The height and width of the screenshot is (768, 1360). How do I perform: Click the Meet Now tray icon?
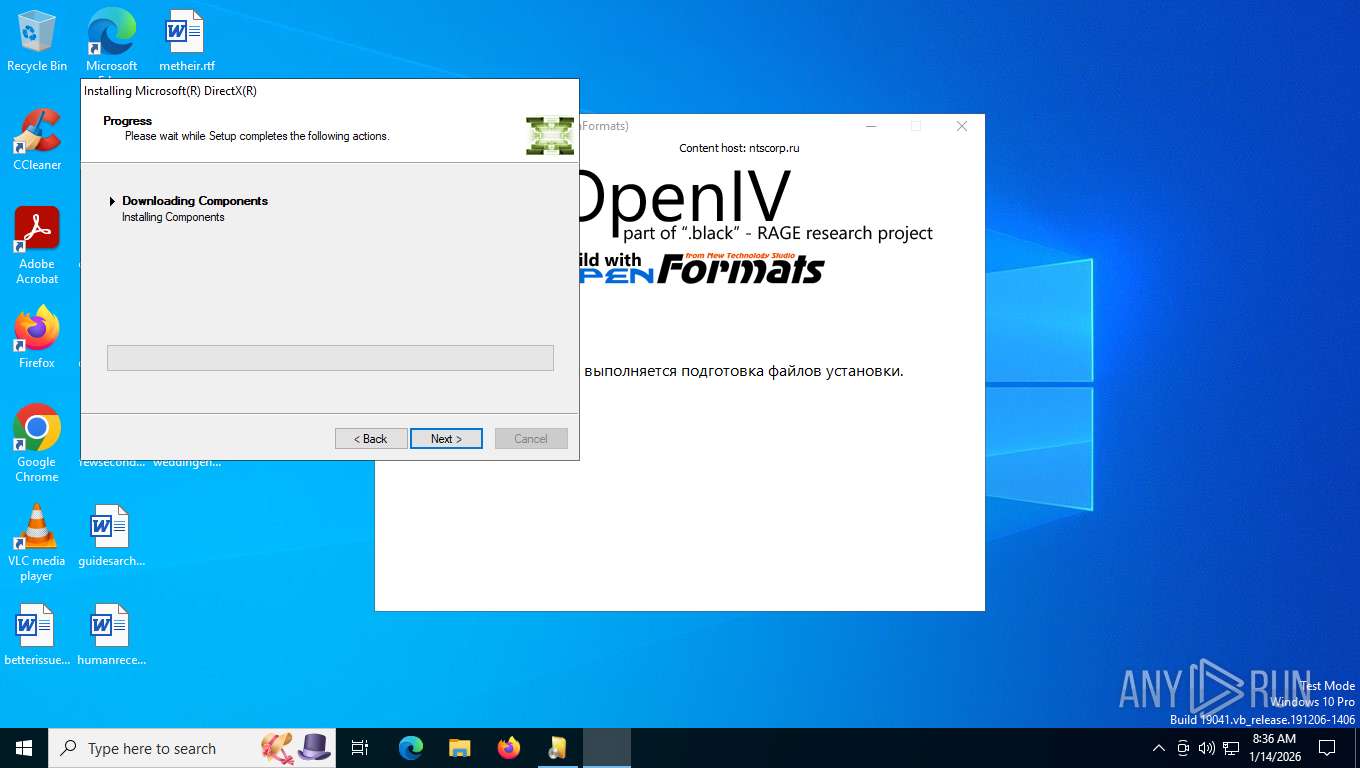pyautogui.click(x=1183, y=748)
